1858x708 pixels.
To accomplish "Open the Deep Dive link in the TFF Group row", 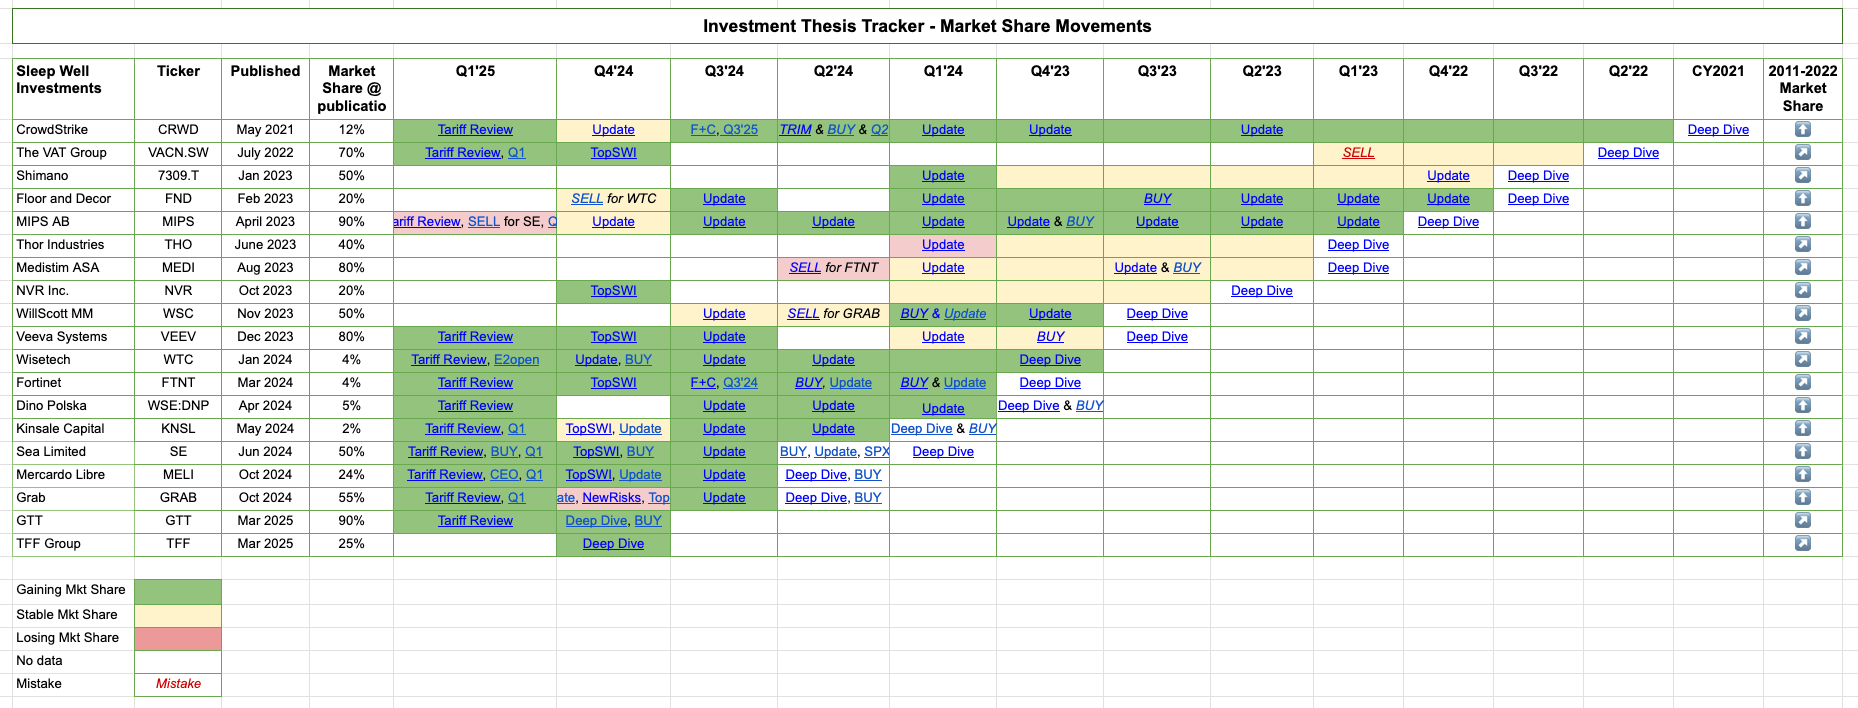I will [x=613, y=543].
